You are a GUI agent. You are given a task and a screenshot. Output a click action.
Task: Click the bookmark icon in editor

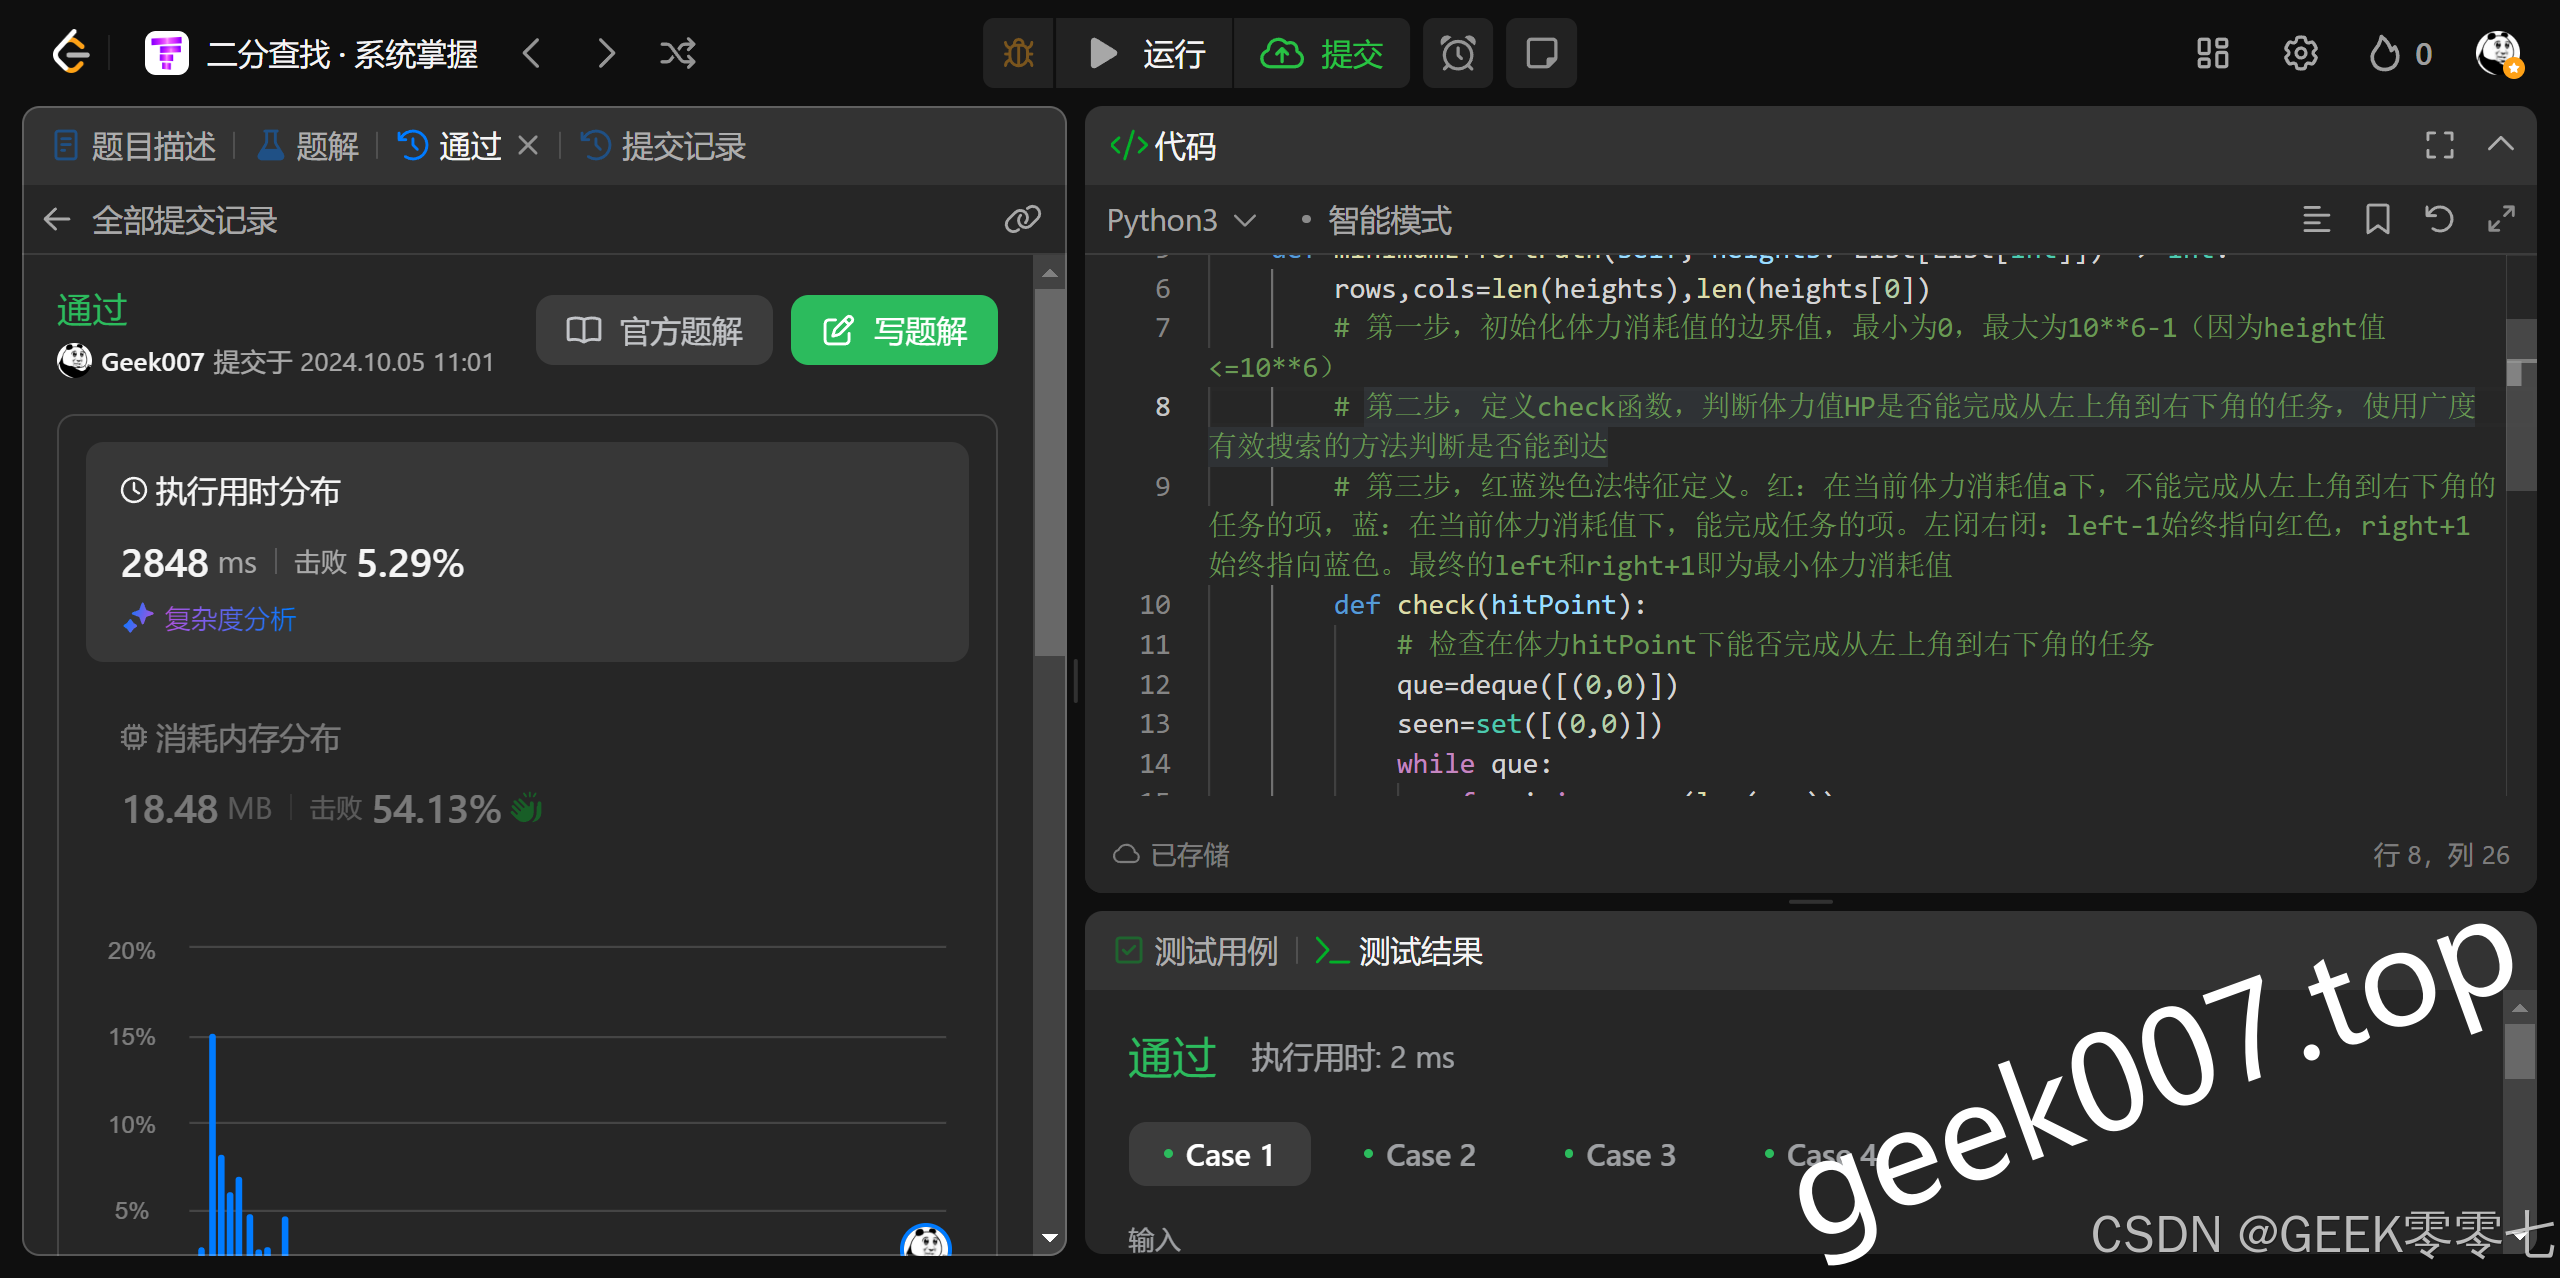pos(2377,219)
